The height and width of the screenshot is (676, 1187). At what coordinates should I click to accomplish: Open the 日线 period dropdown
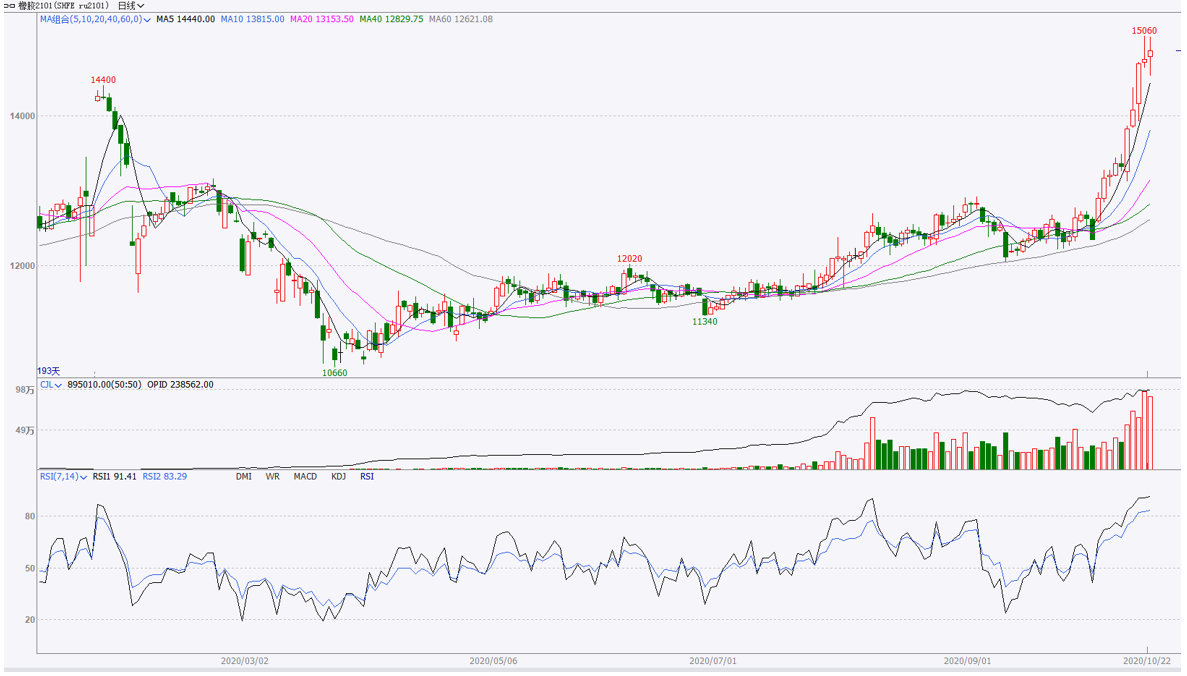[x=131, y=6]
